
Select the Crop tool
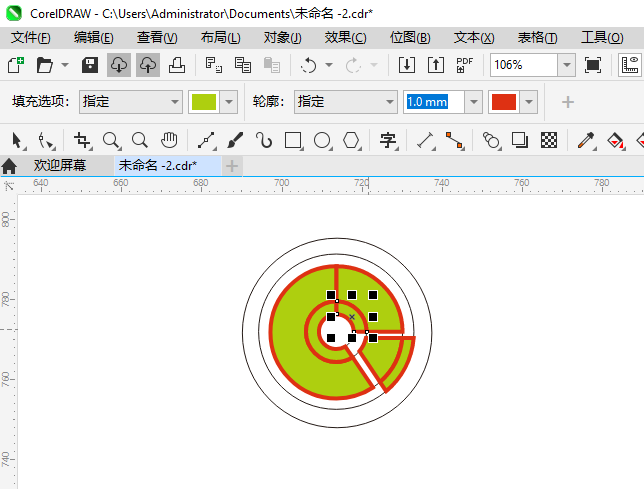pyautogui.click(x=83, y=140)
